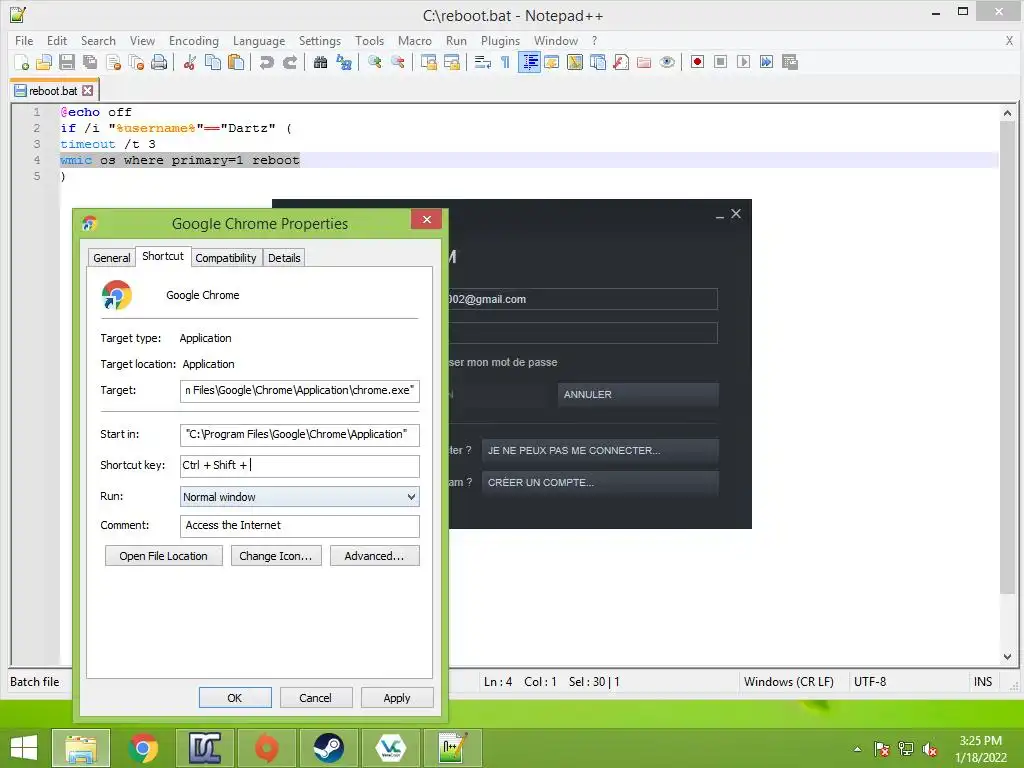Confirm properties with OK
This screenshot has width=1024, height=768.
coord(235,697)
